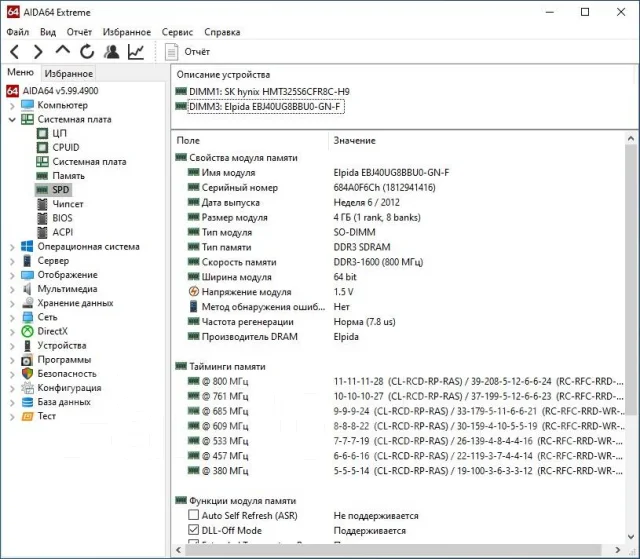Click the Устройства icon
The width and height of the screenshot is (640, 559).
point(27,346)
